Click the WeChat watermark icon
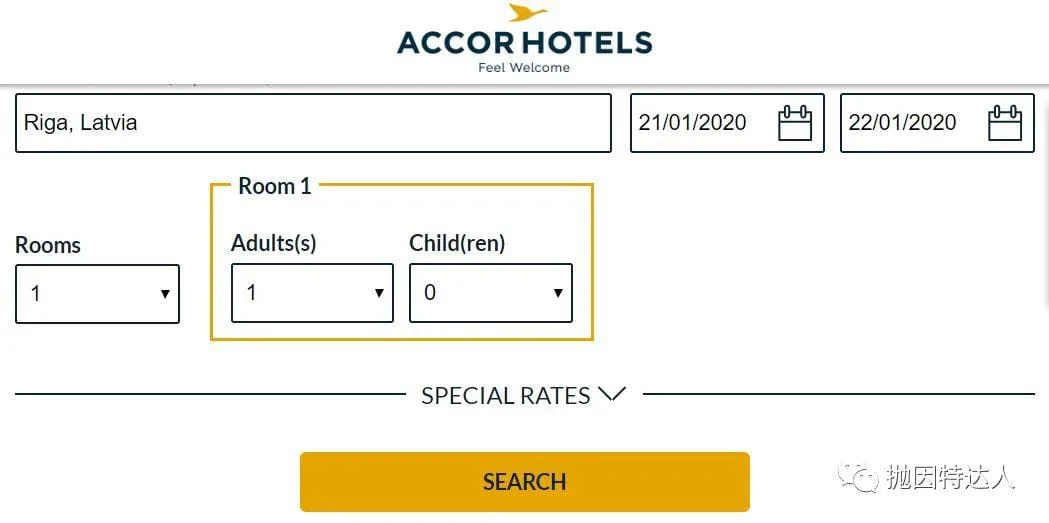Image resolution: width=1049 pixels, height=523 pixels. pyautogui.click(x=858, y=478)
